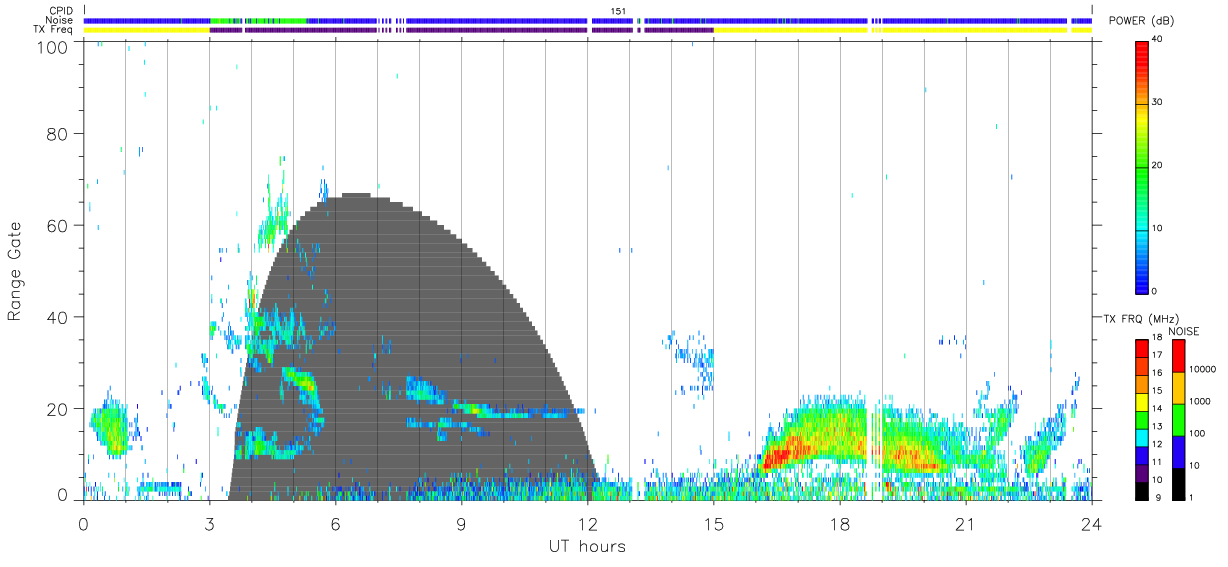Image resolution: width=1228 pixels, height=567 pixels.
Task: Click the 'Range Gate' axis title
Action: [x=16, y=271]
